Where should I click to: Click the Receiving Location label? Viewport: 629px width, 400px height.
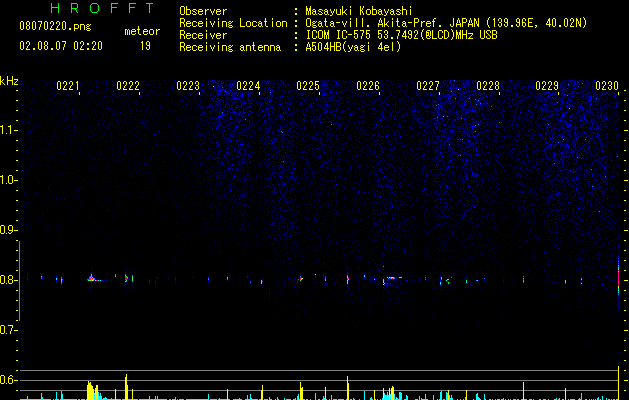pos(233,23)
